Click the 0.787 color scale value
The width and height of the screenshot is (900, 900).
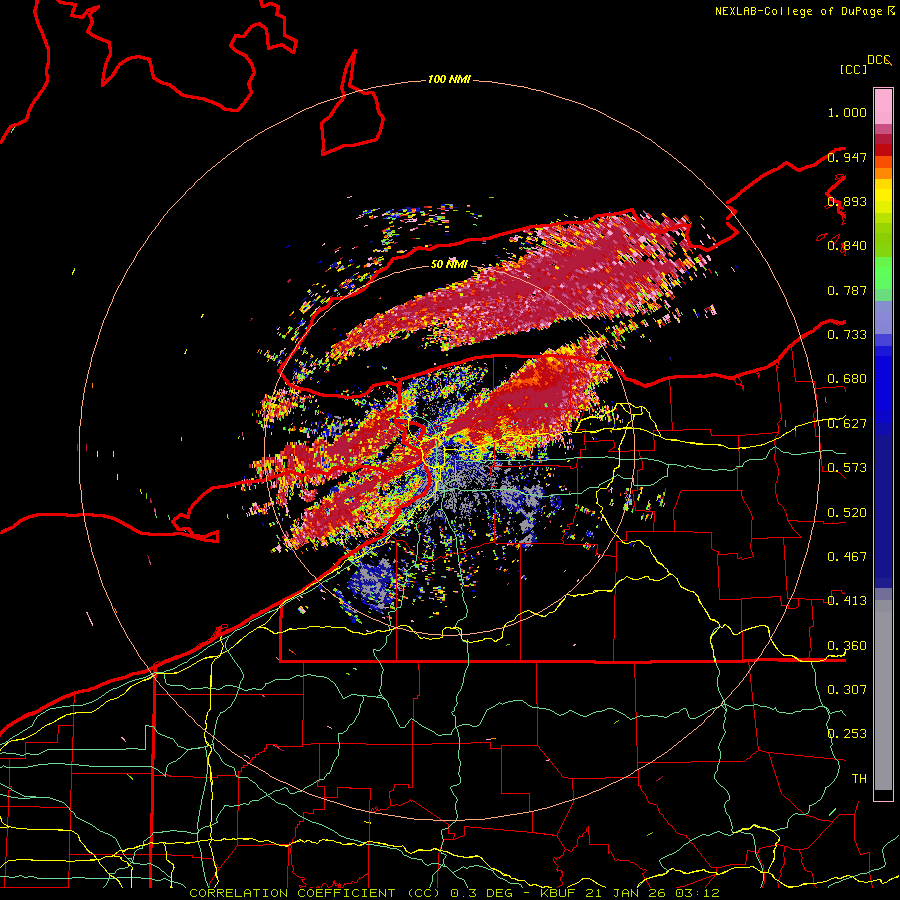click(847, 290)
